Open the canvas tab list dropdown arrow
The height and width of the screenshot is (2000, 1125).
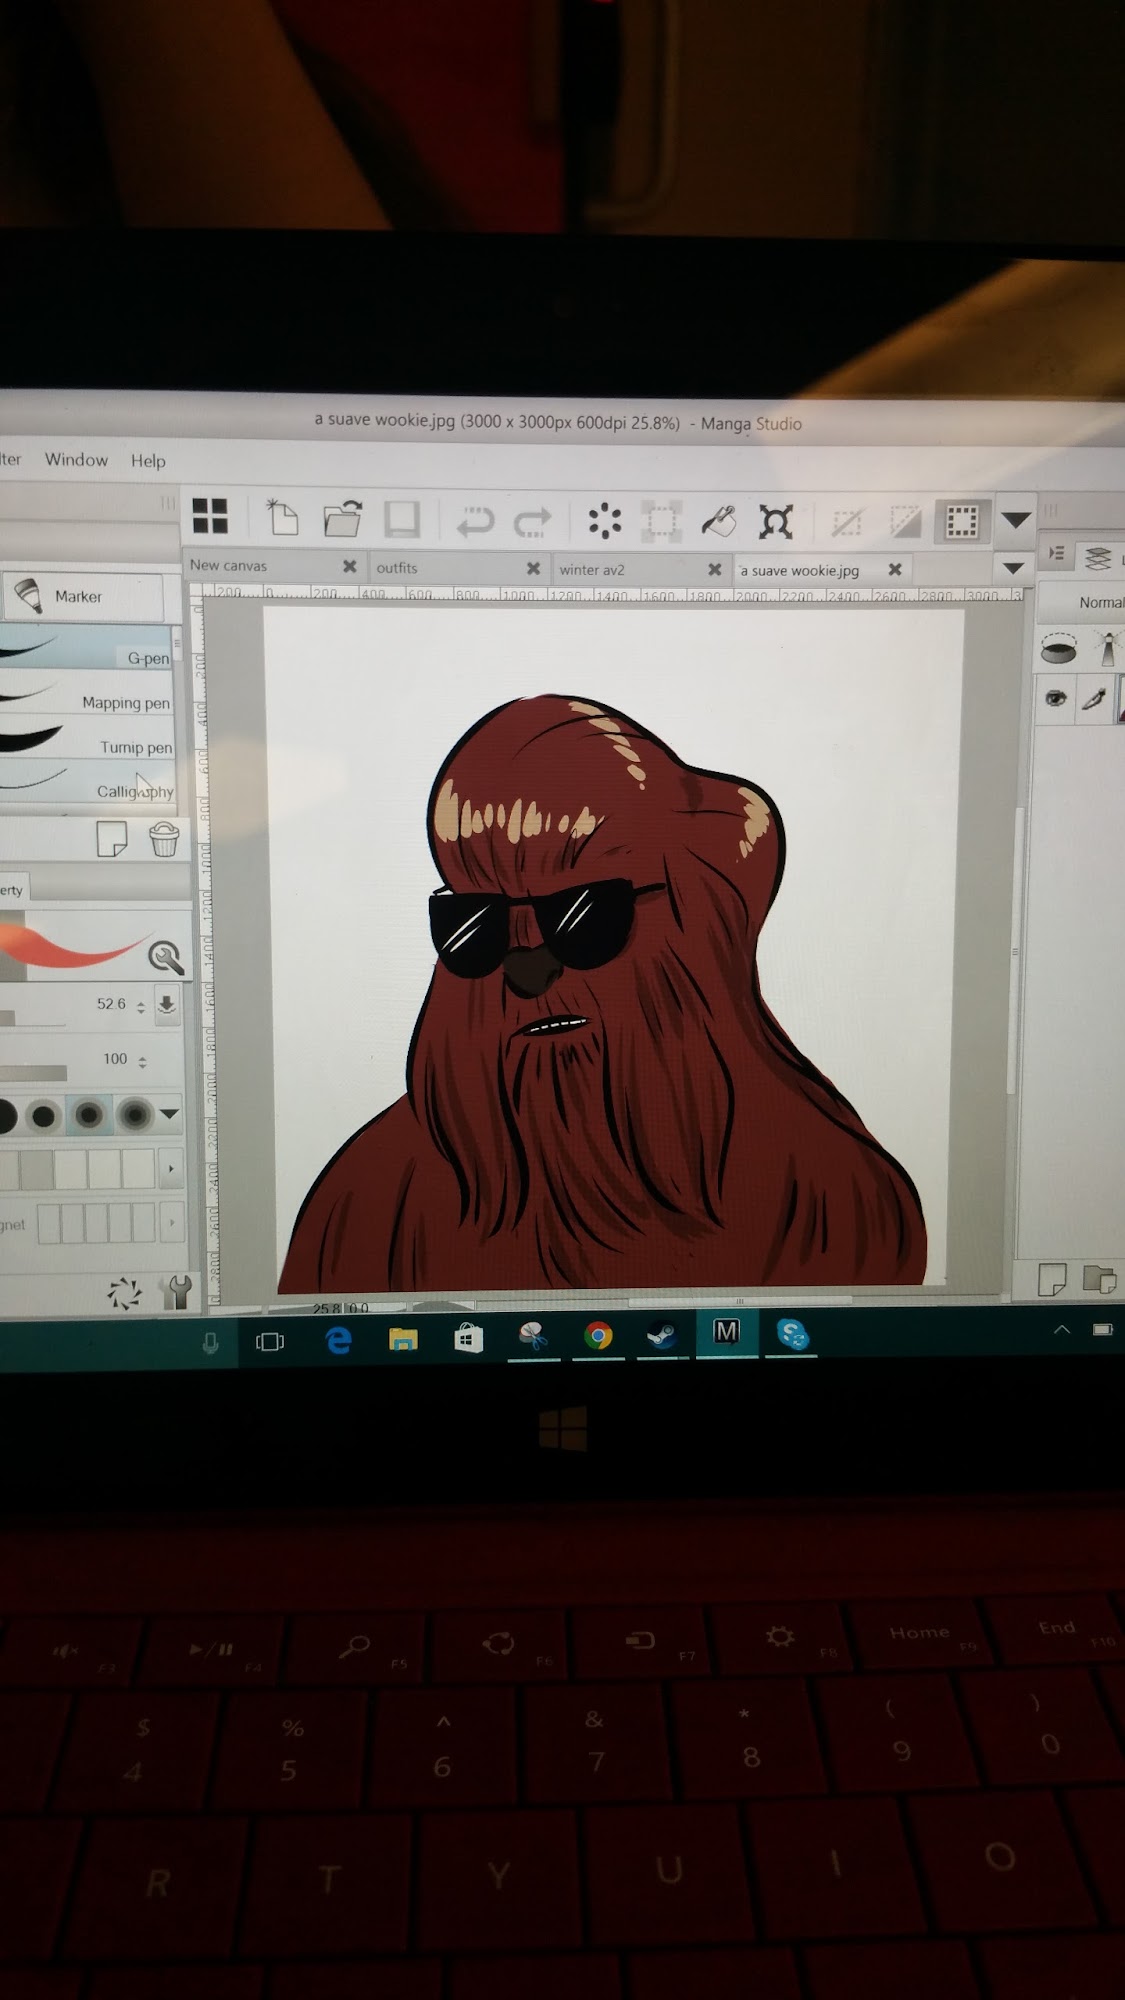(1013, 568)
